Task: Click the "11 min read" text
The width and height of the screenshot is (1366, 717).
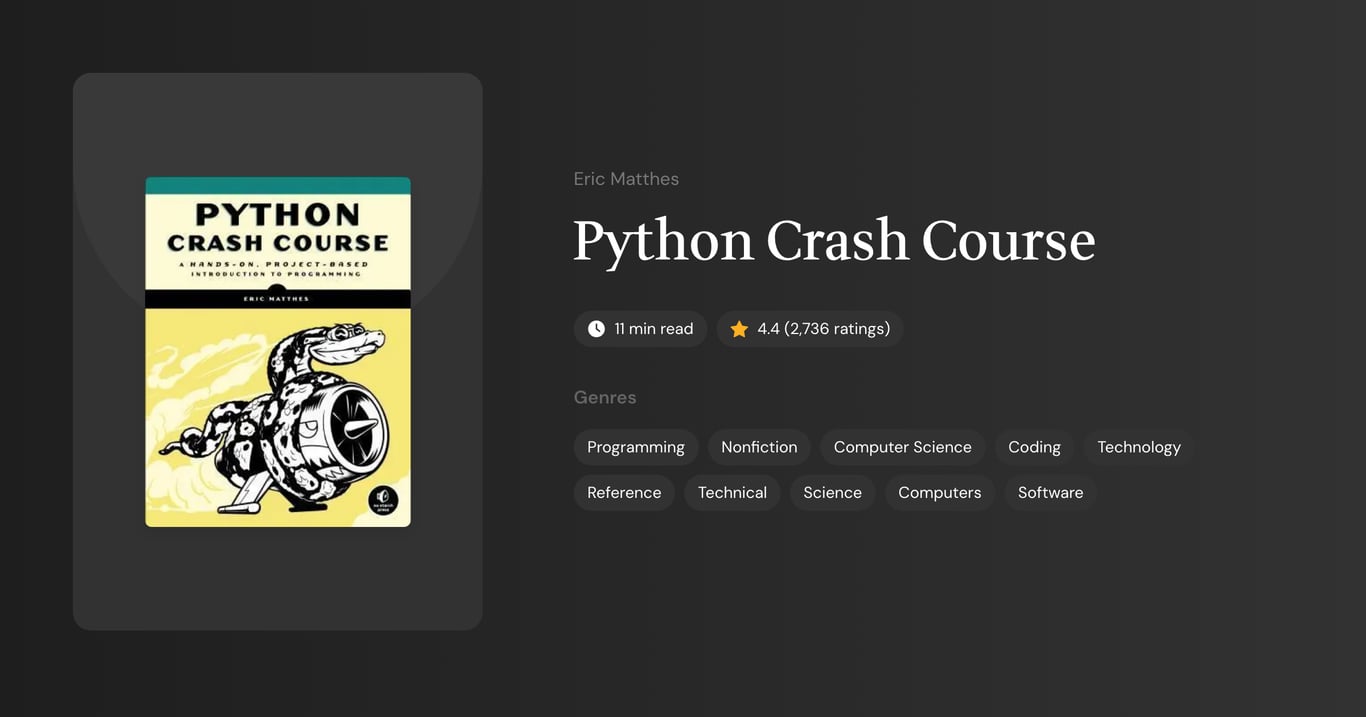Action: 653,329
